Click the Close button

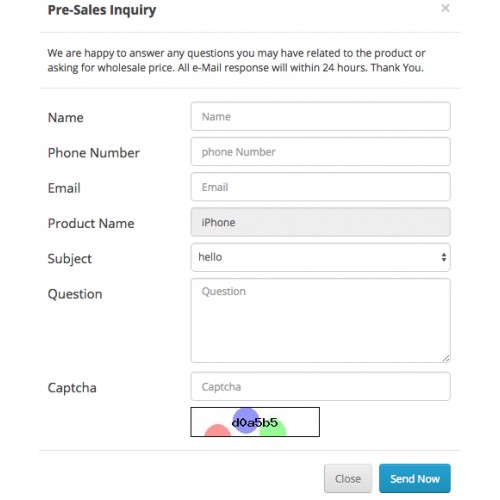click(x=348, y=478)
